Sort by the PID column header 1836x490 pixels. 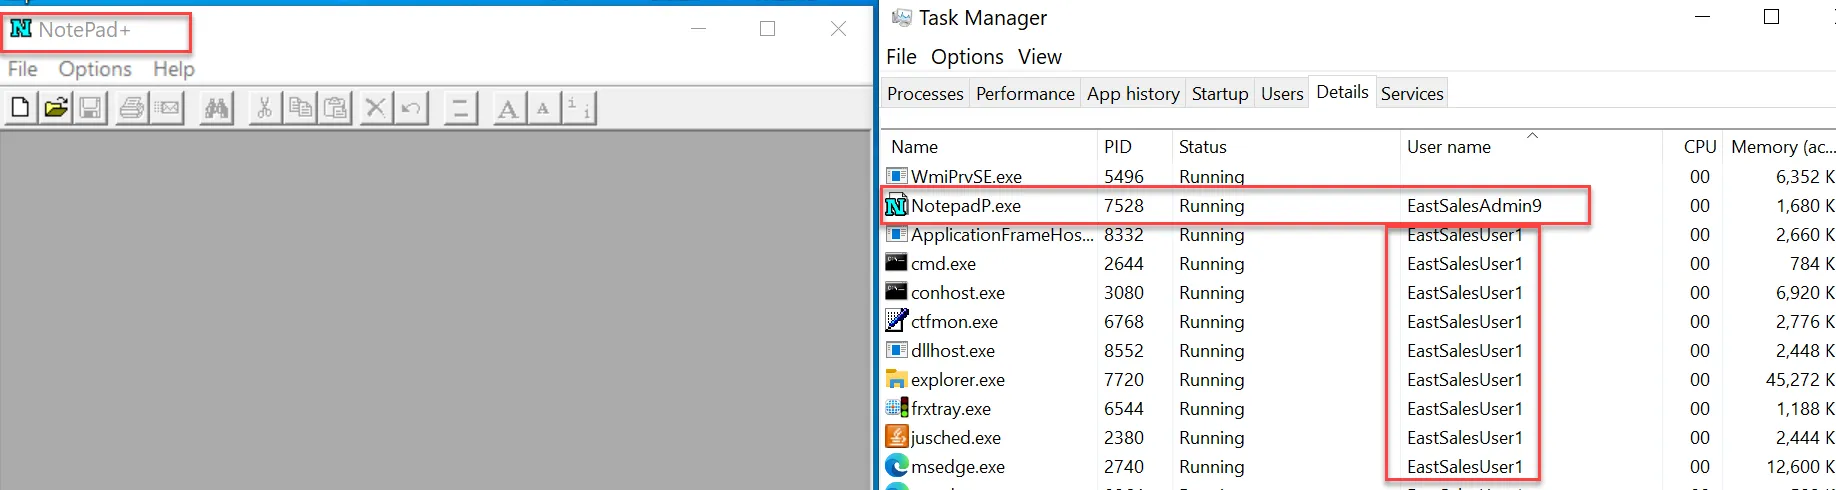pos(1135,146)
